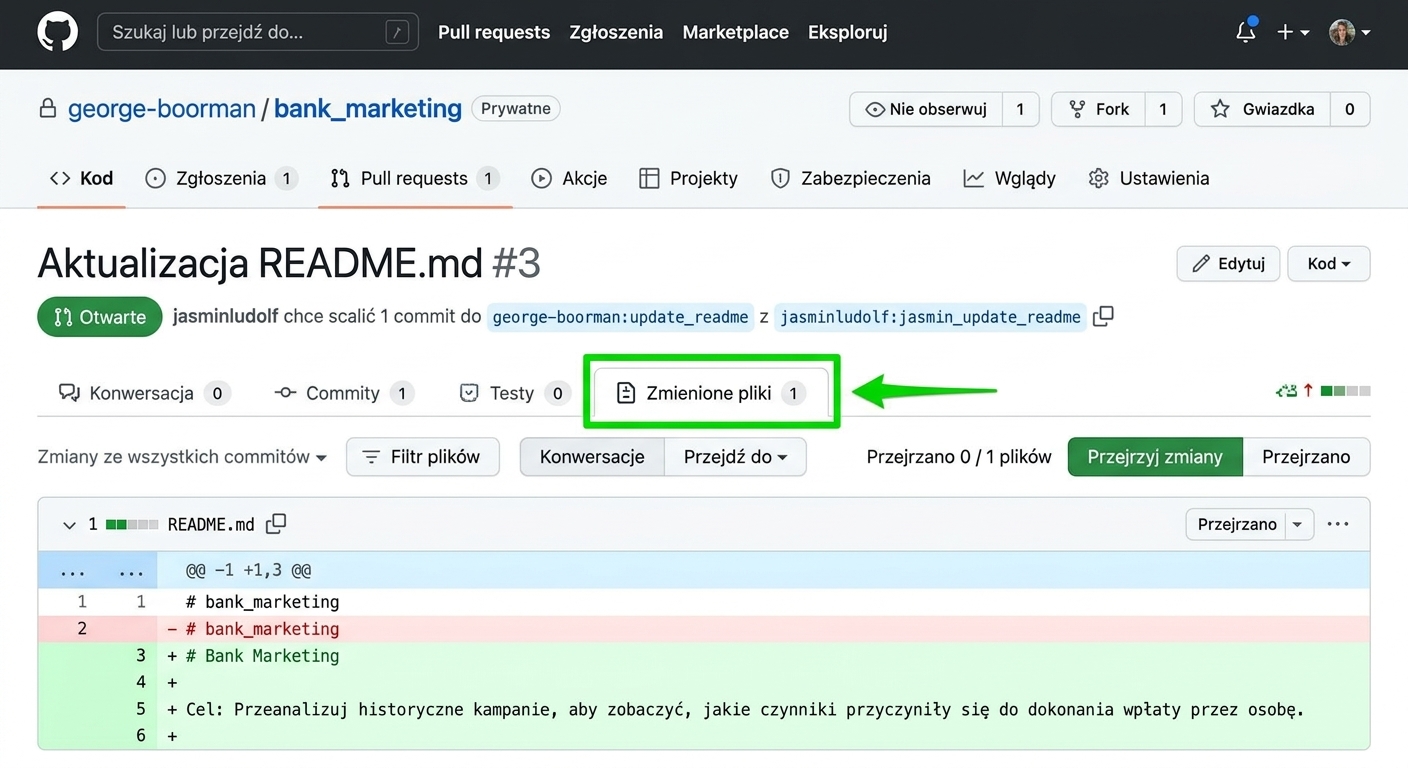Open the jasminludolf author link
1408x768 pixels.
coord(225,317)
